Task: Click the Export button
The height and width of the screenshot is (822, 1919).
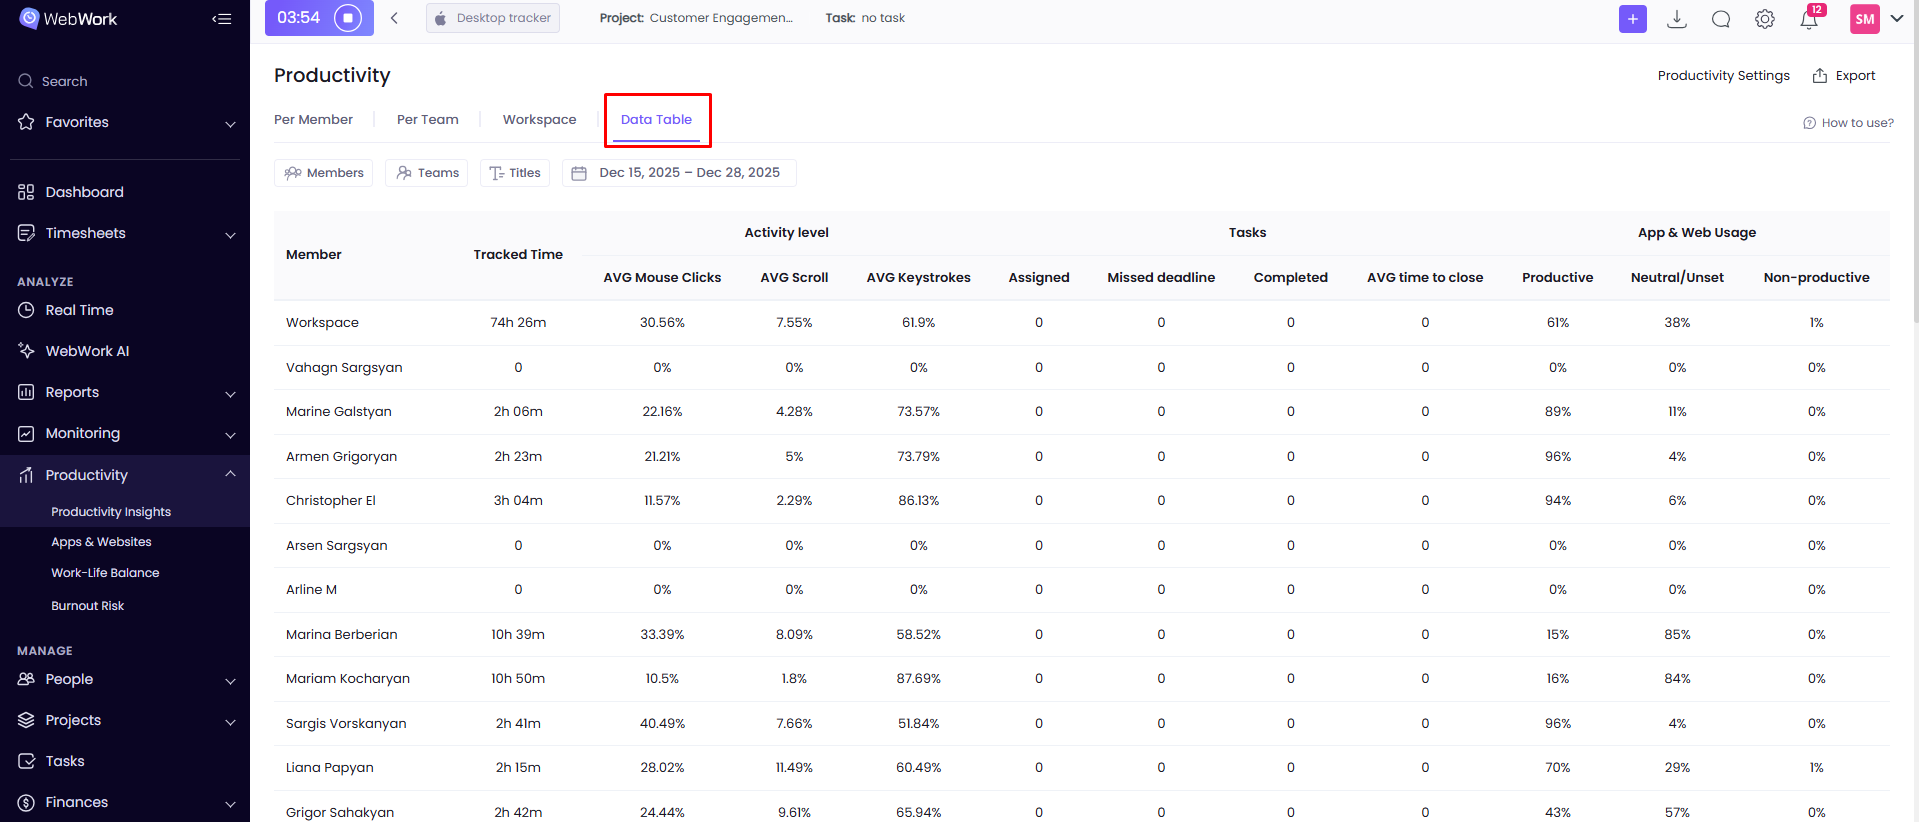Action: tap(1844, 76)
